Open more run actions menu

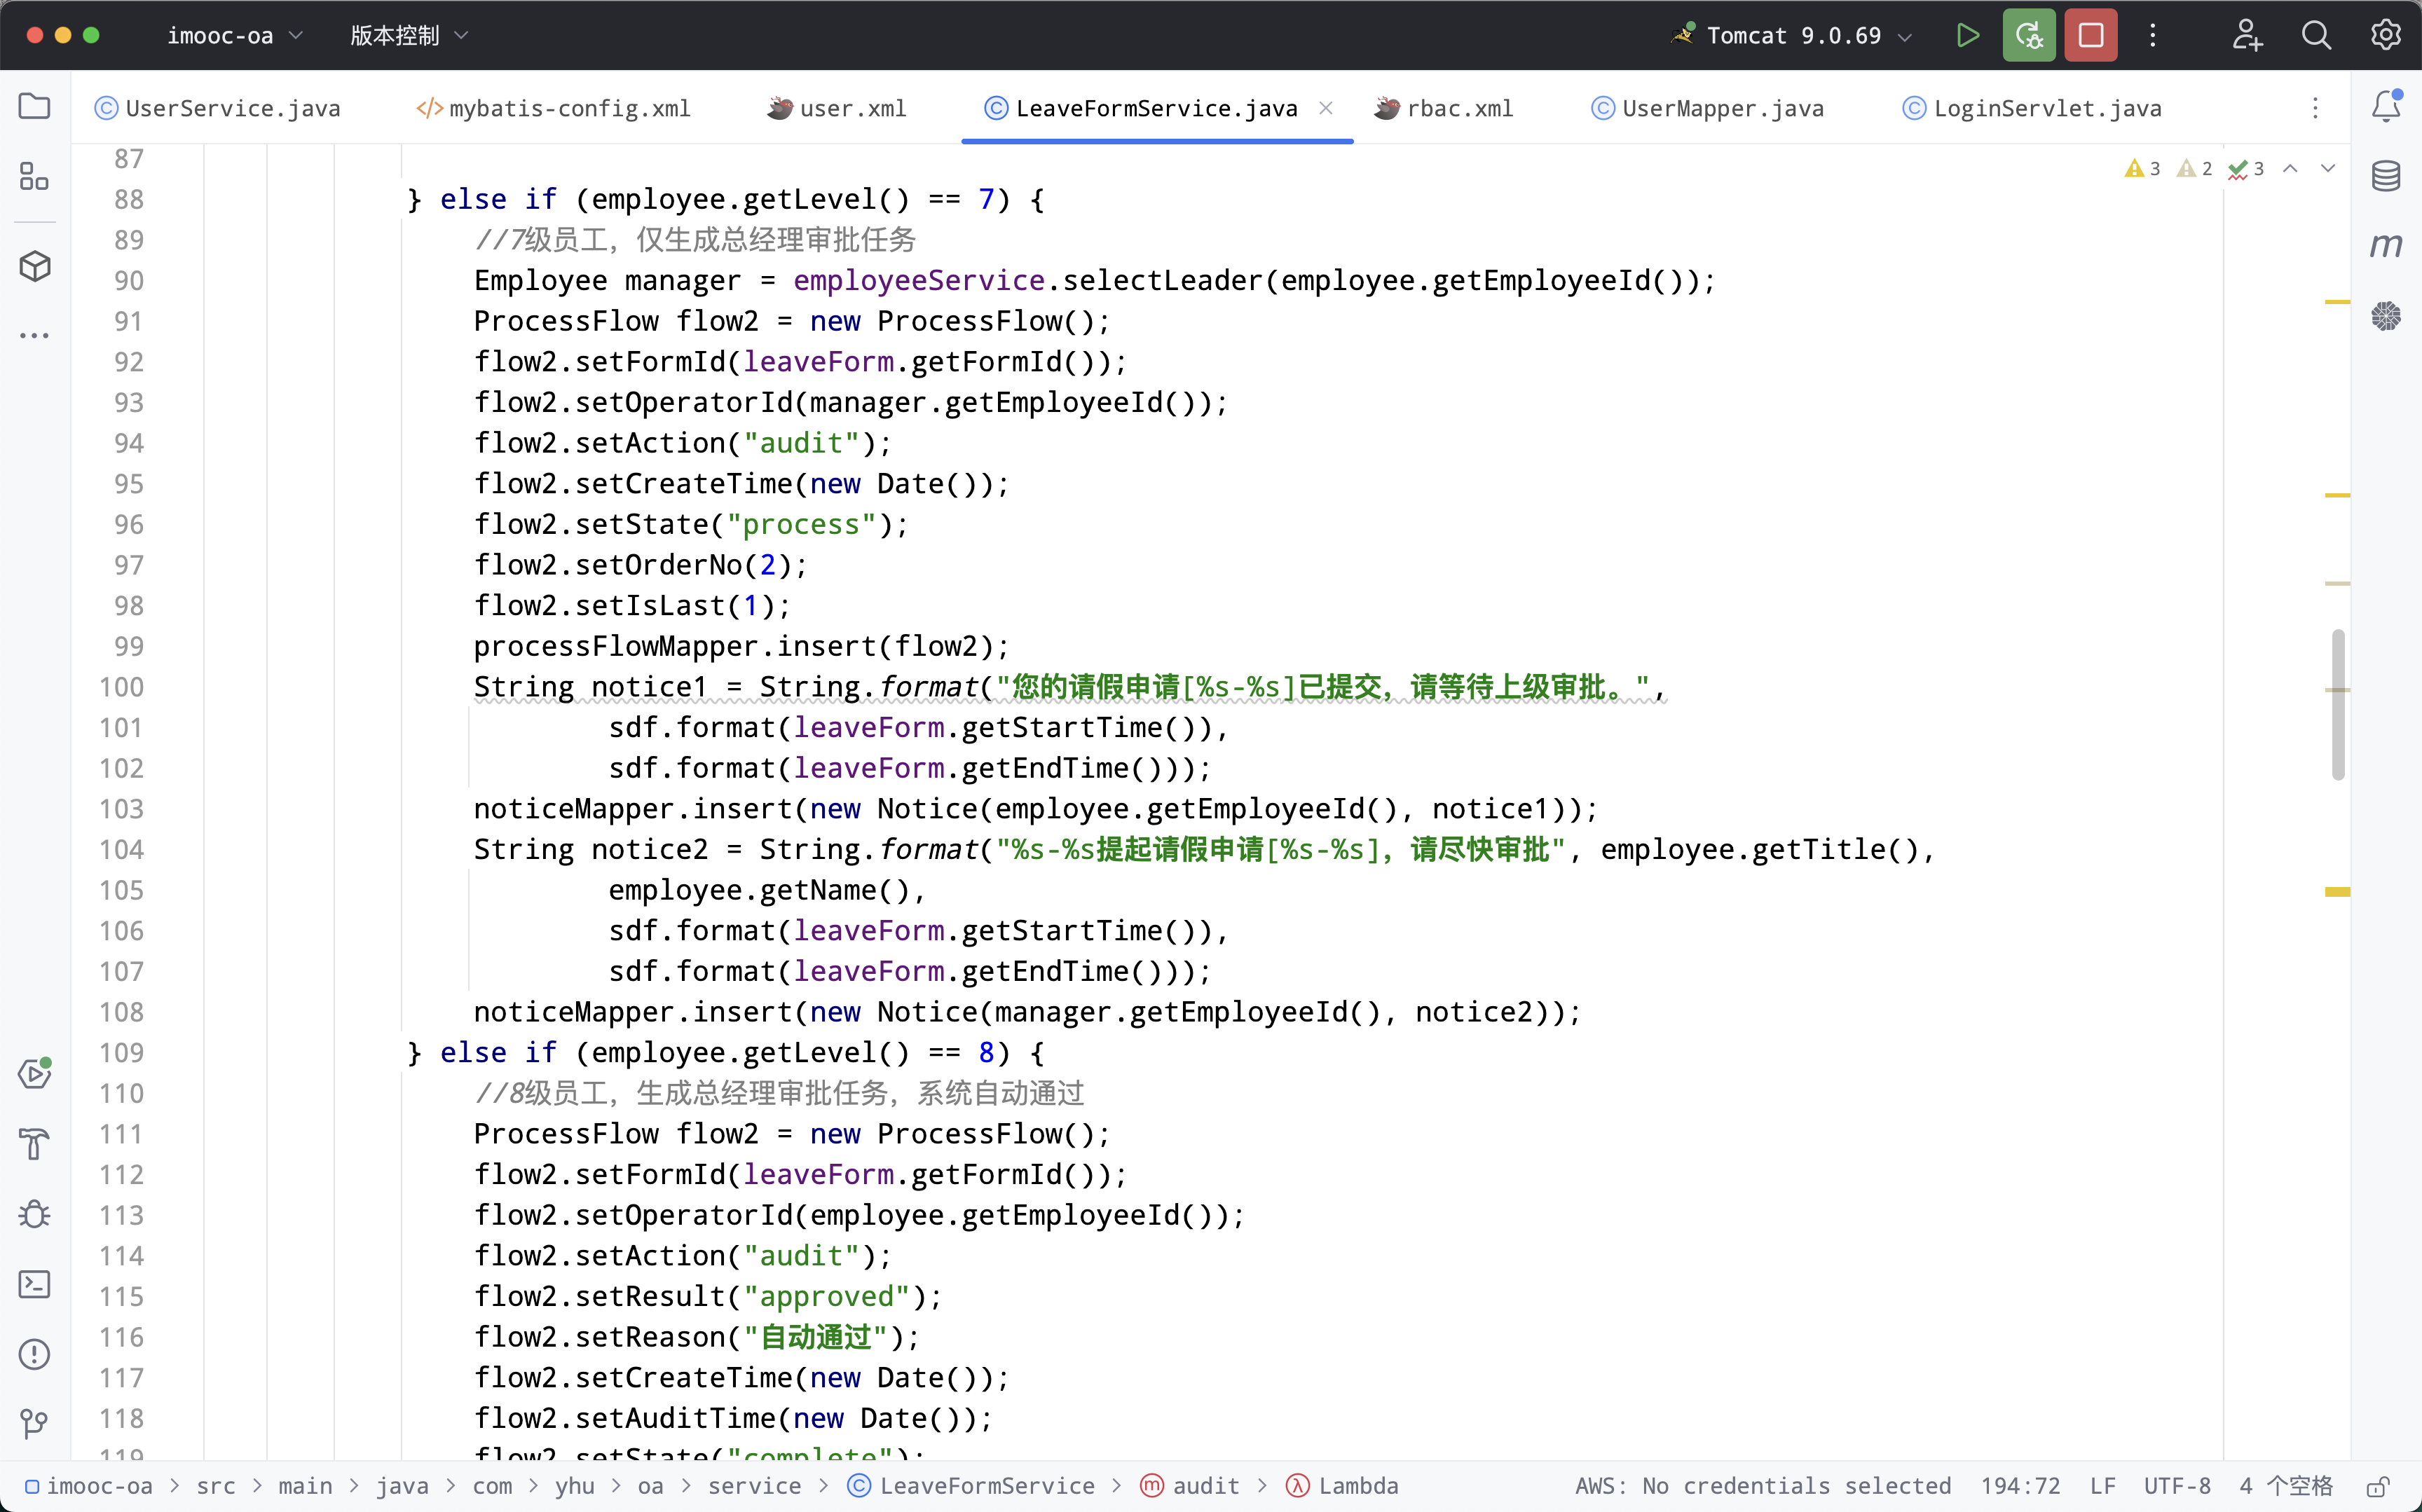pos(2153,35)
